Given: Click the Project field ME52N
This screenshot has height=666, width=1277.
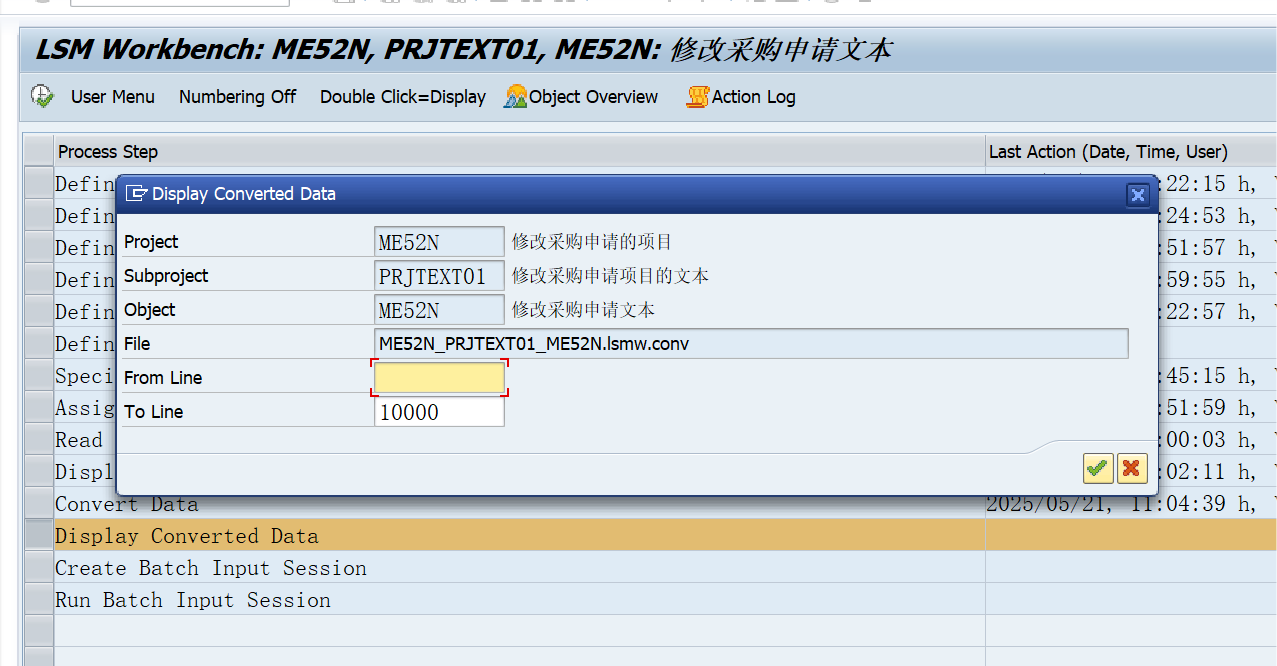Looking at the screenshot, I should click(x=439, y=241).
